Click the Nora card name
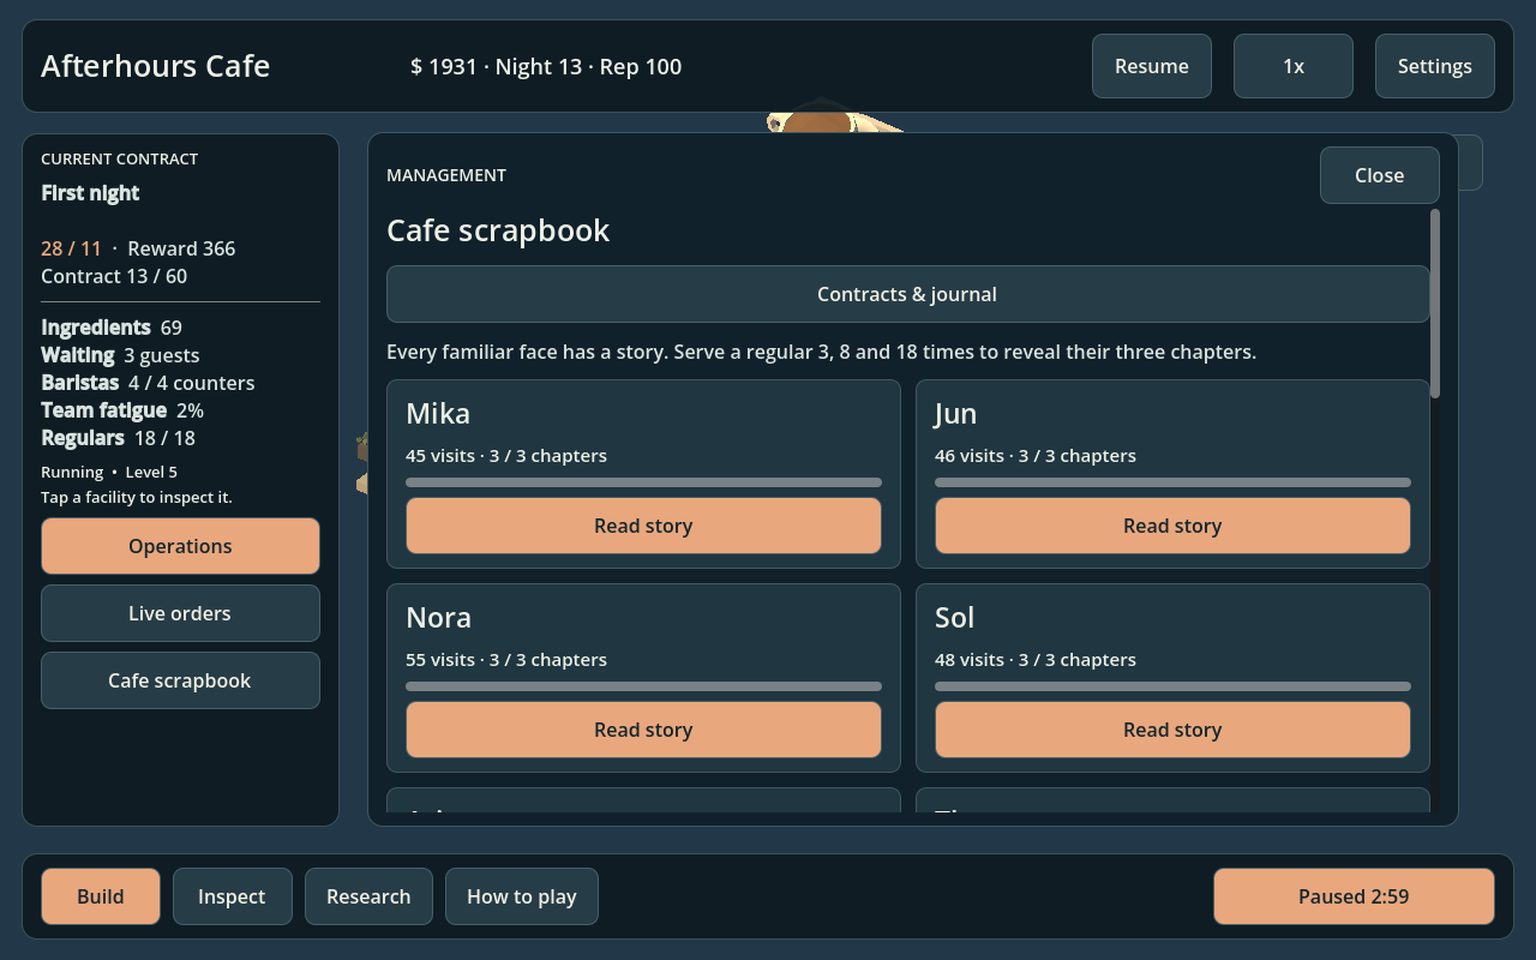The image size is (1536, 960). tap(439, 618)
